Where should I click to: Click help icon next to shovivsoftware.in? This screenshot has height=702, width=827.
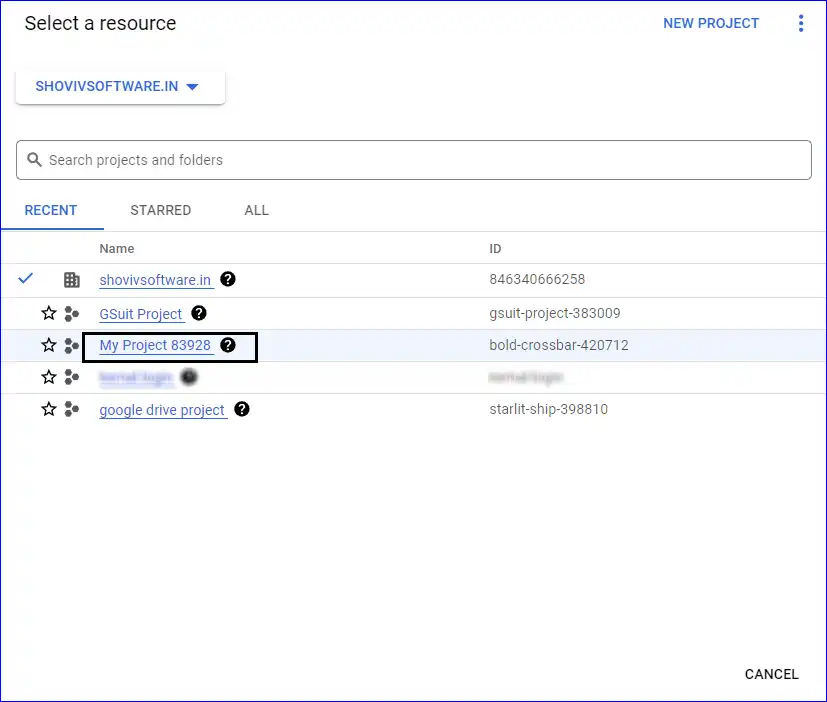pos(228,280)
